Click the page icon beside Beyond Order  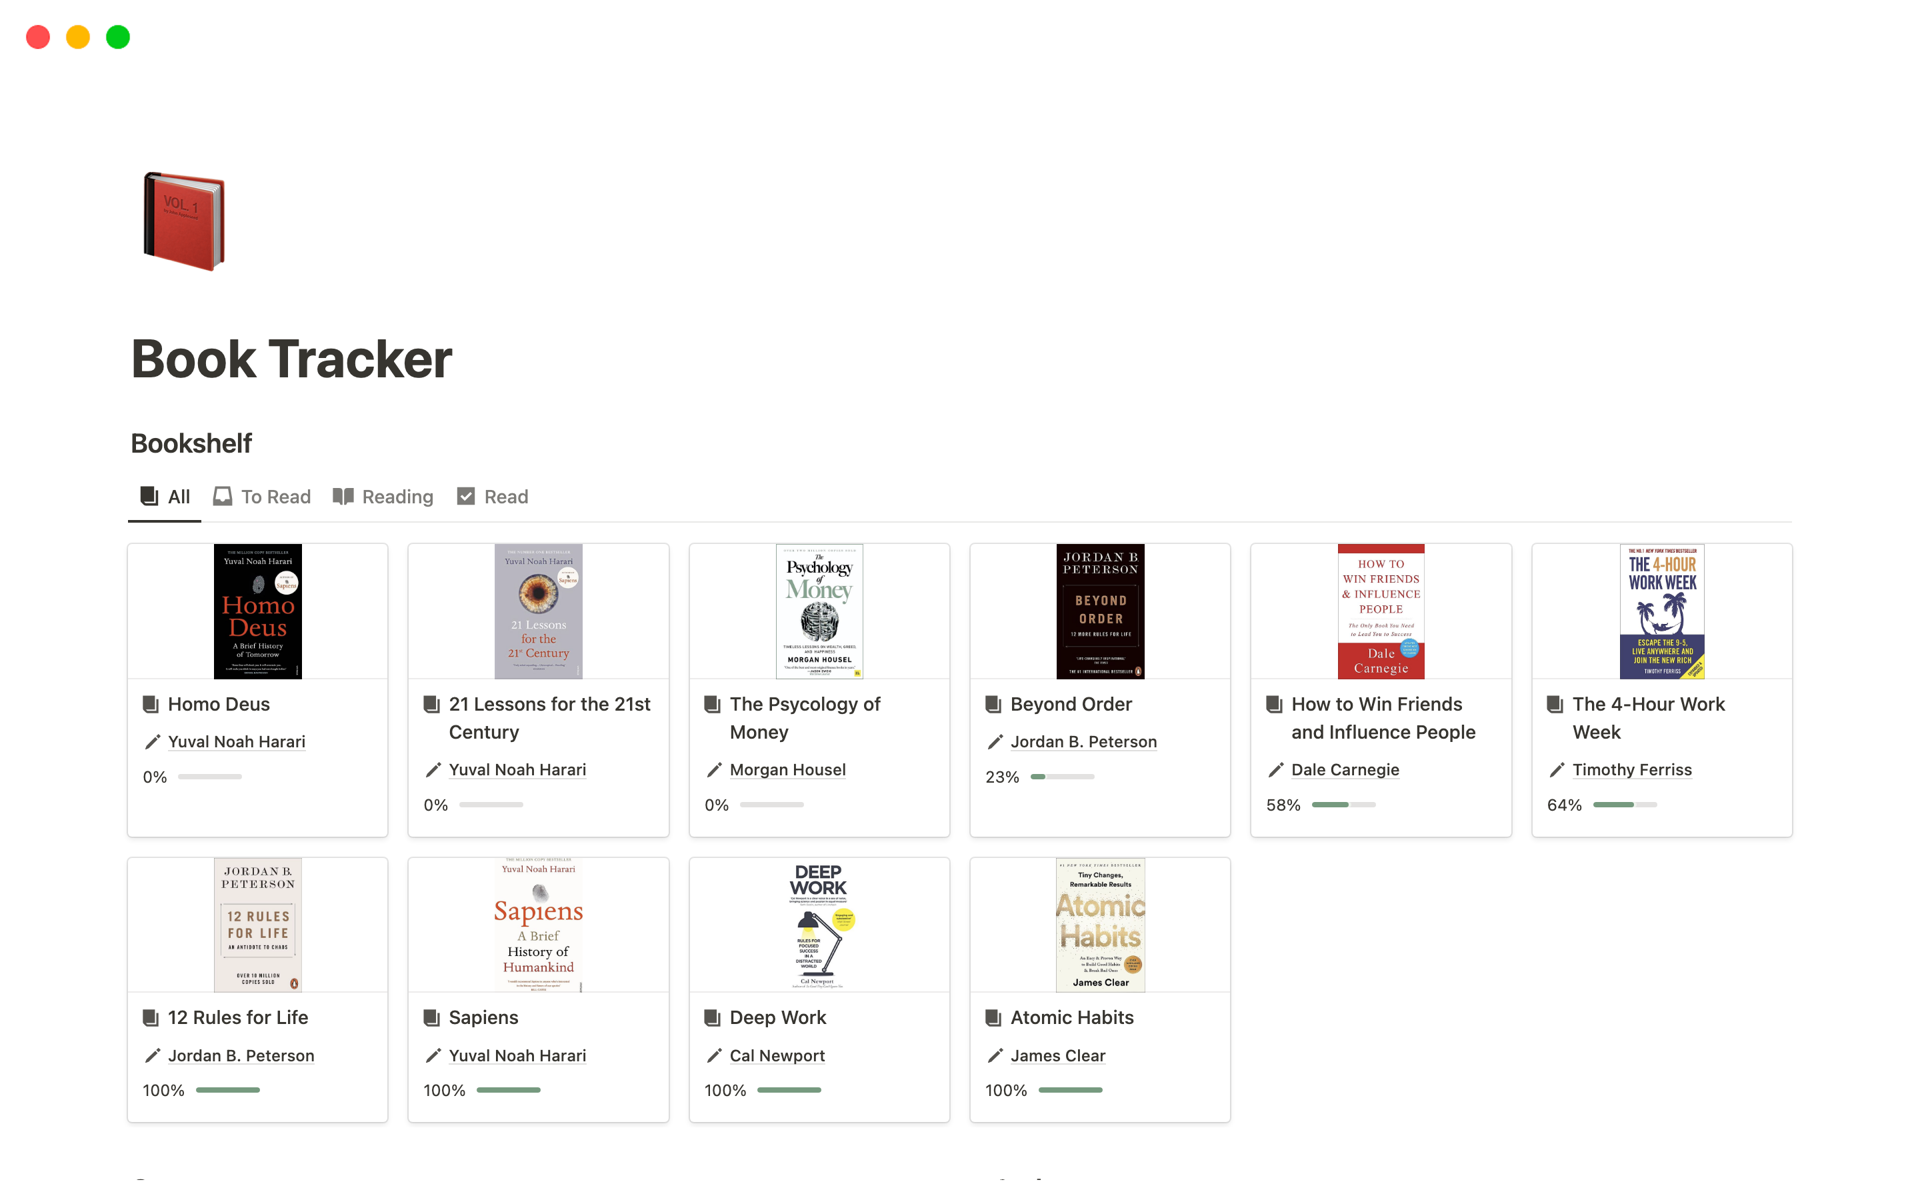[x=993, y=704]
